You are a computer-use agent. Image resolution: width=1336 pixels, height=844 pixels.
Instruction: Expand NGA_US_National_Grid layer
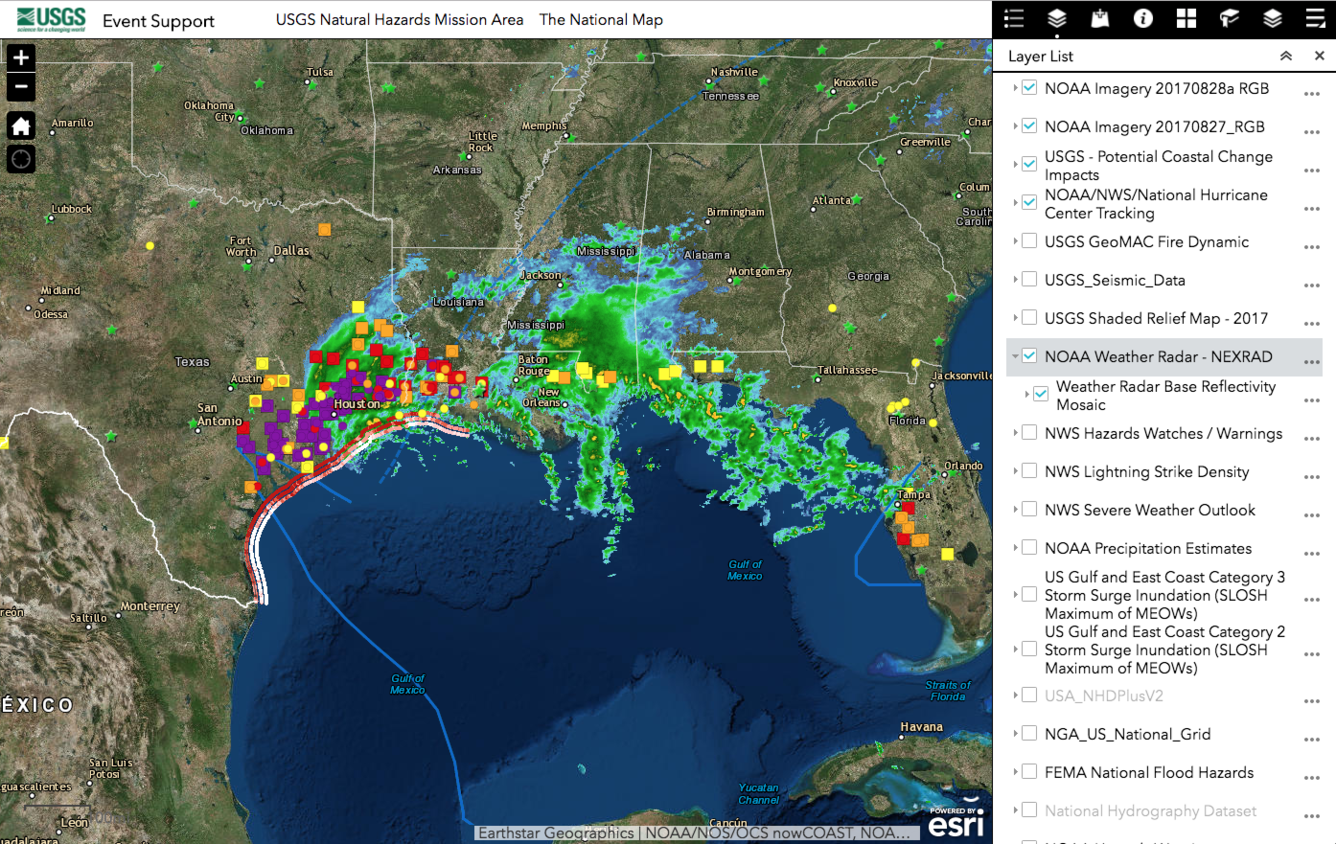[x=1015, y=733]
